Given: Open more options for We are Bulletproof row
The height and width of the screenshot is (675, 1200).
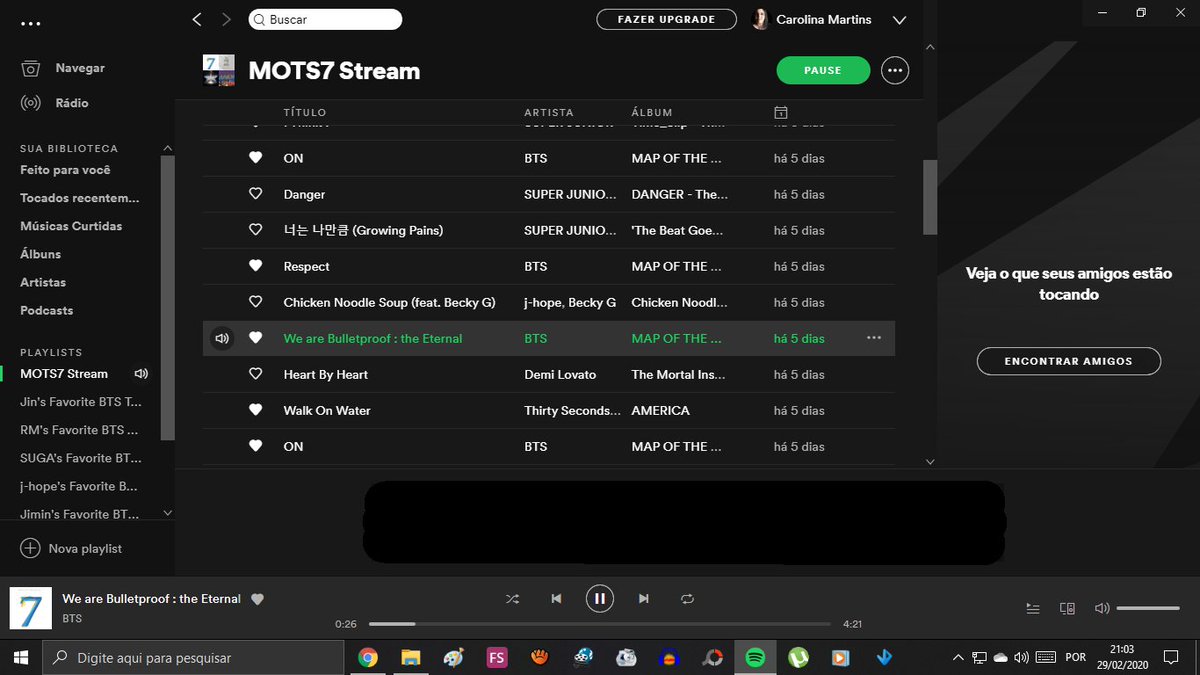Looking at the screenshot, I should pos(874,338).
